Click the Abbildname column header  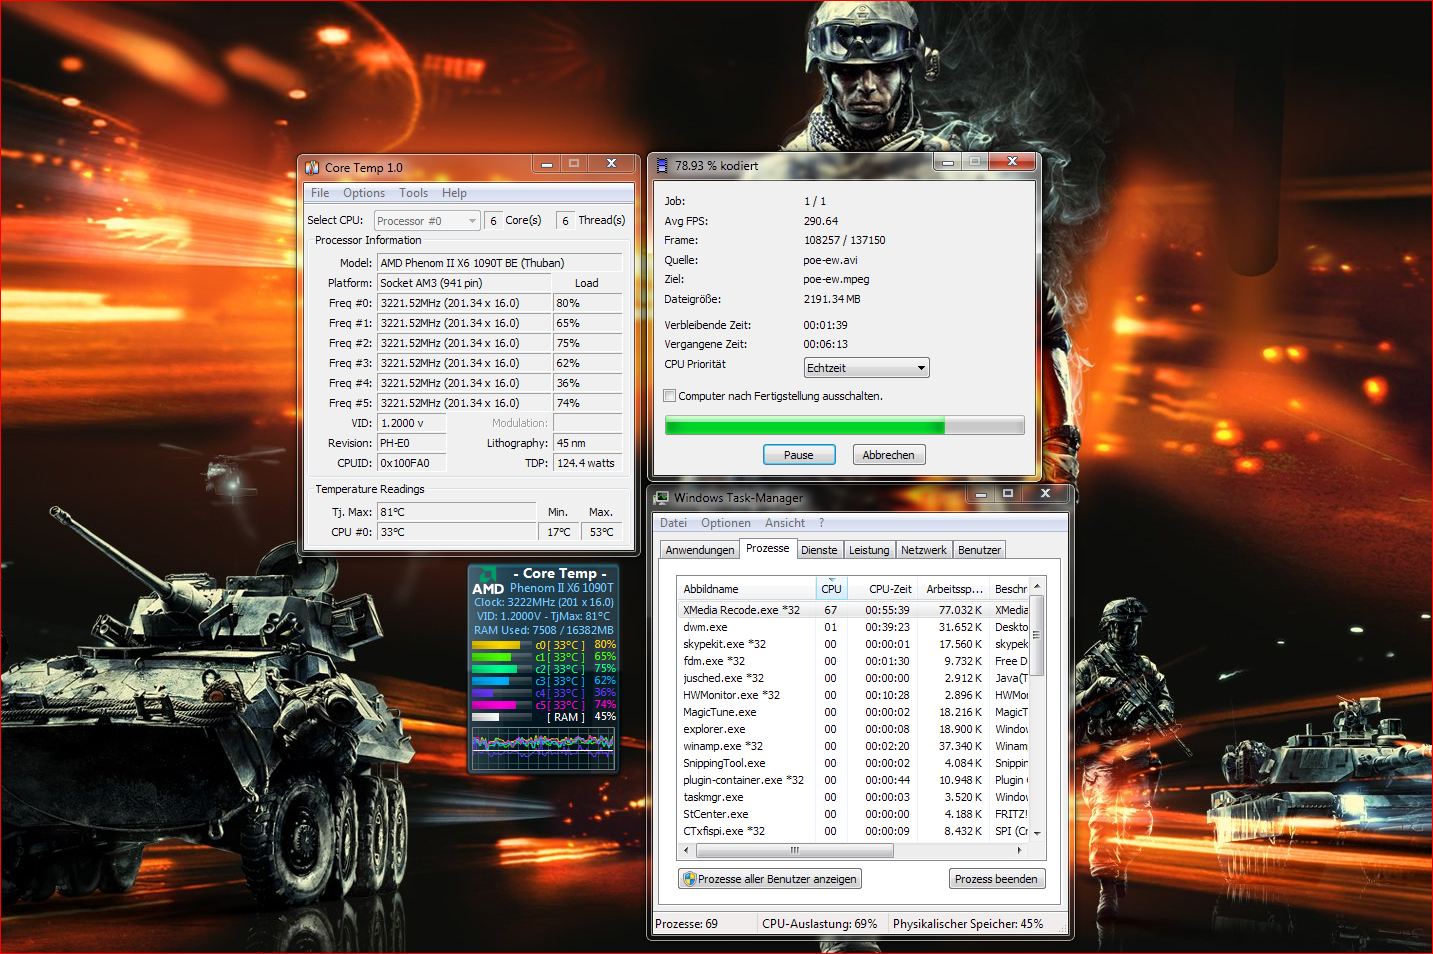point(747,589)
